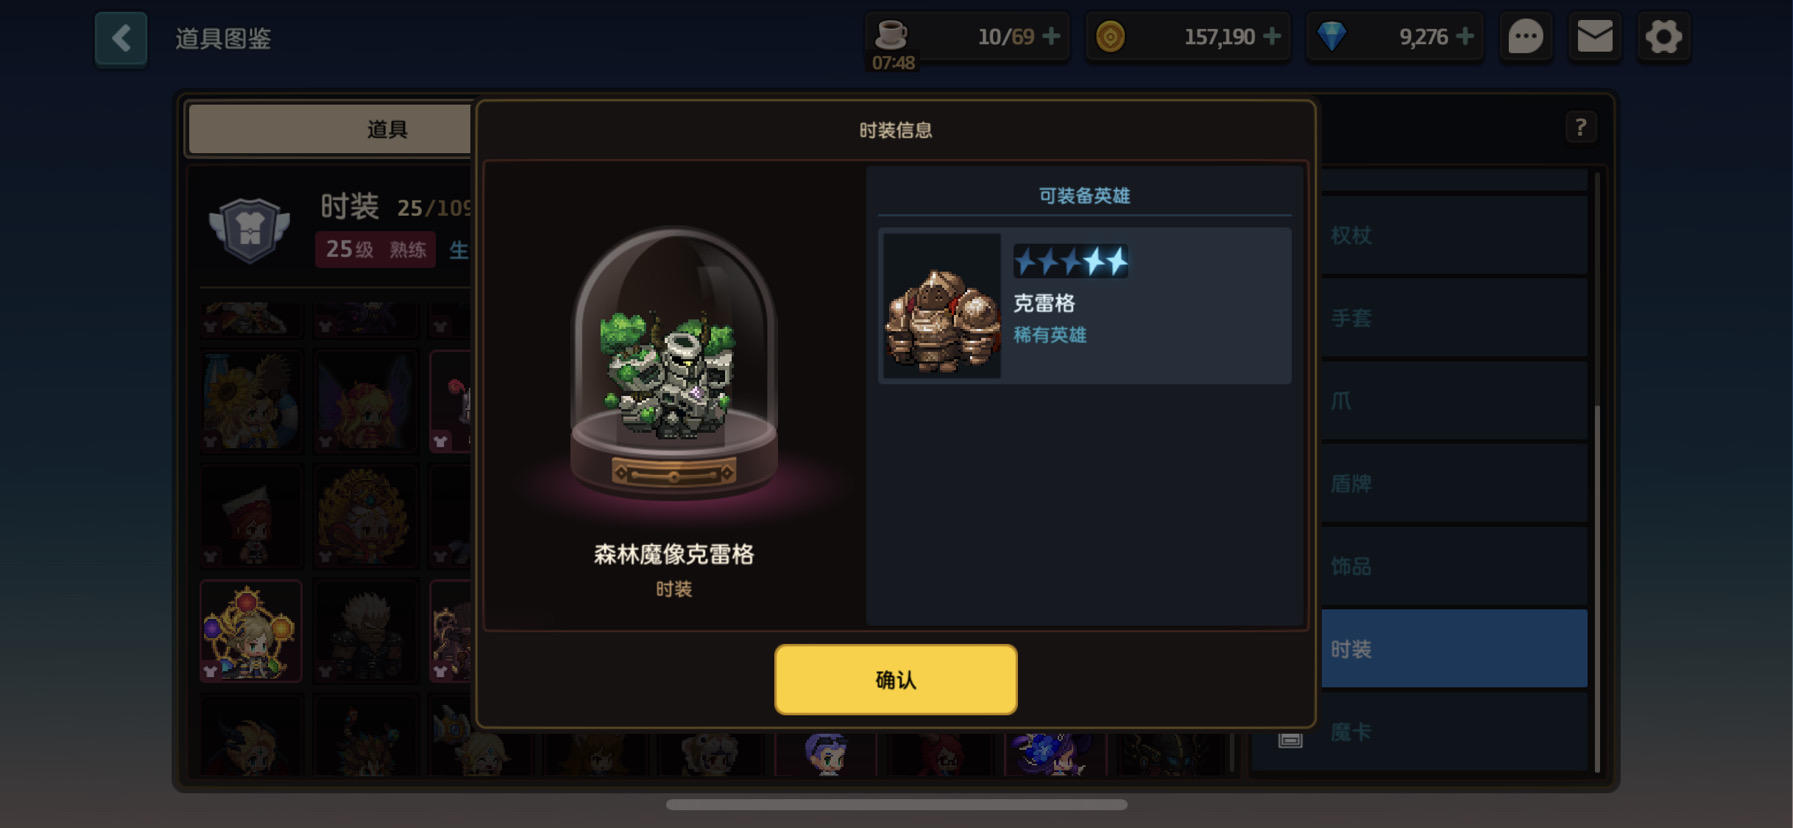The image size is (1793, 828).
Task: Add gems with plus icon
Action: [x=1465, y=36]
